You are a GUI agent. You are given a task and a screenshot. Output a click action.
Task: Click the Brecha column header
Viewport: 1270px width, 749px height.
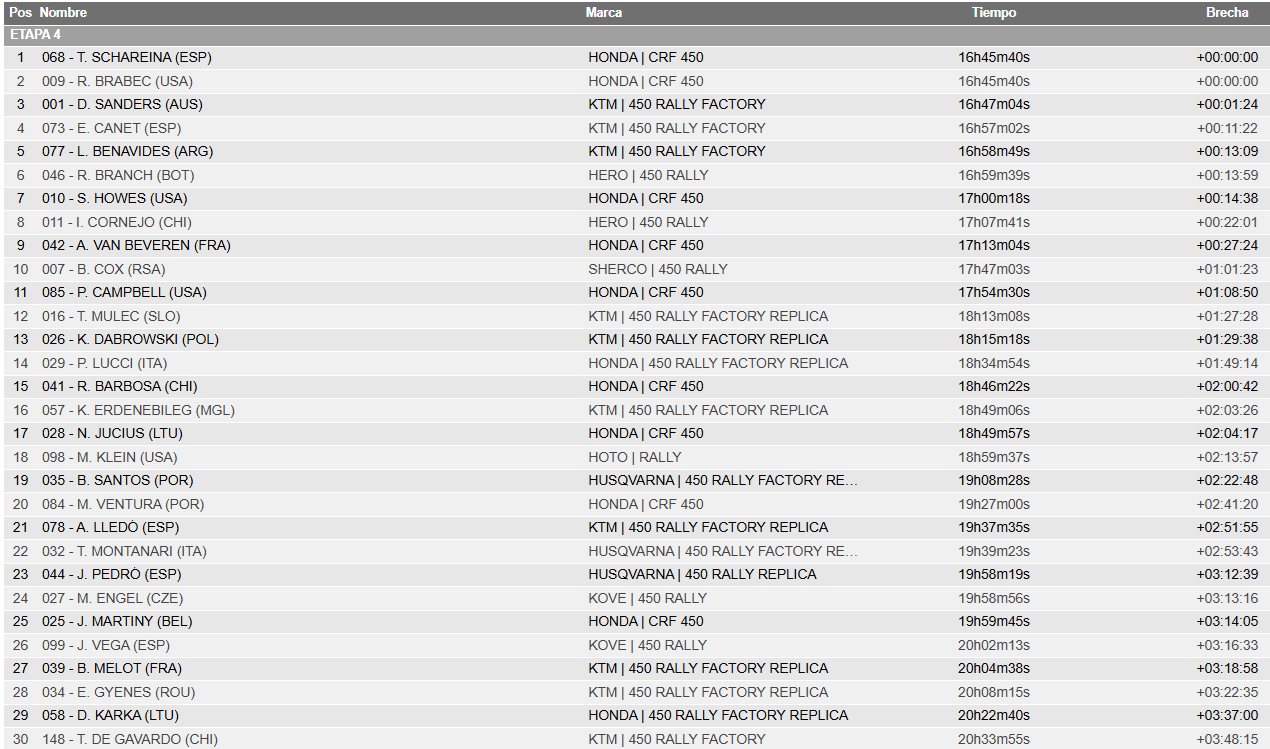pyautogui.click(x=1227, y=12)
